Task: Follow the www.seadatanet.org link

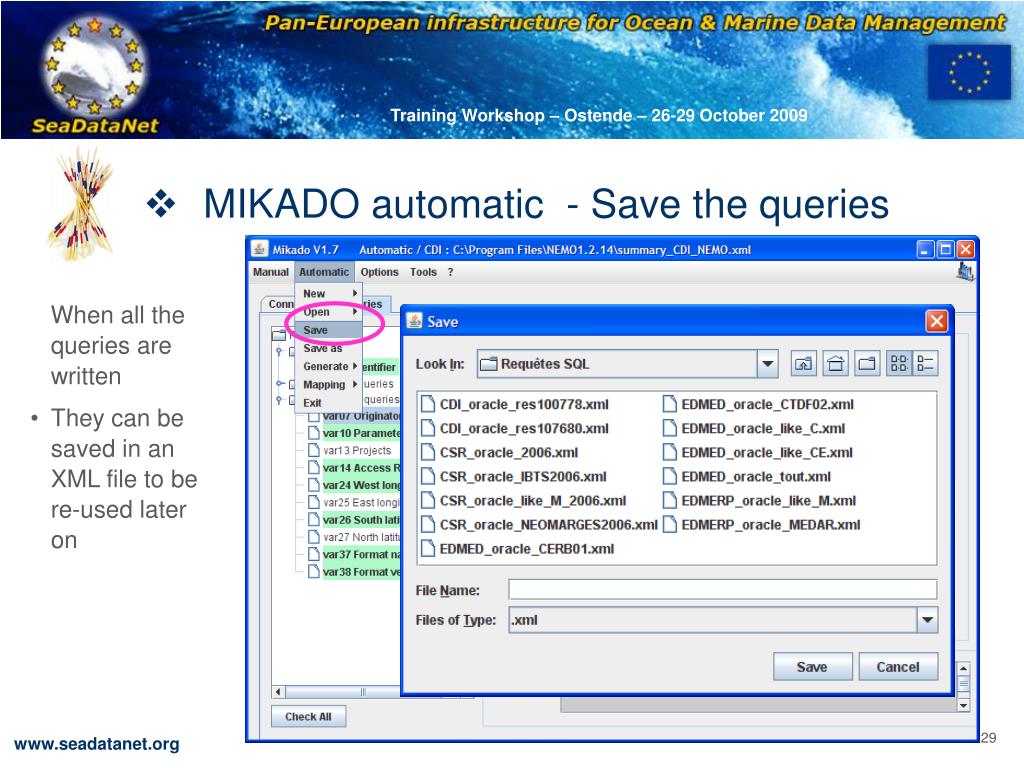Action: pyautogui.click(x=97, y=744)
